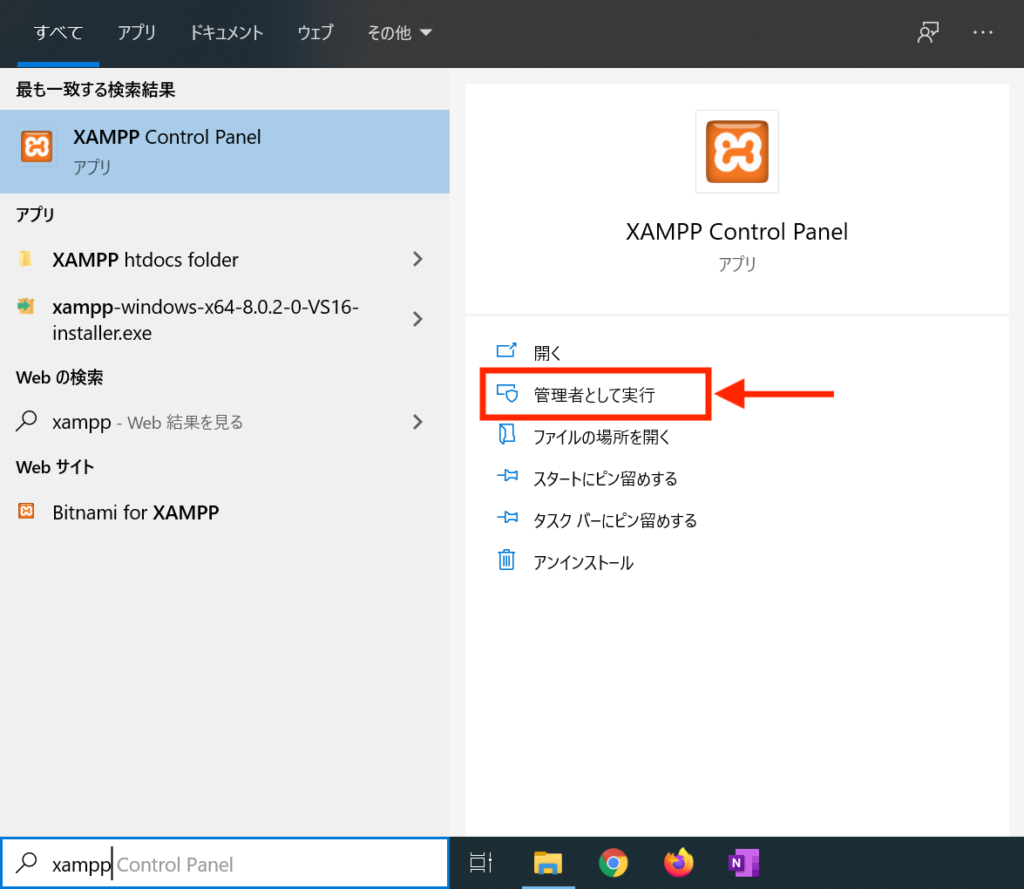
Task: Click the Bitnami for XAMPP icon
Action: tap(28, 512)
